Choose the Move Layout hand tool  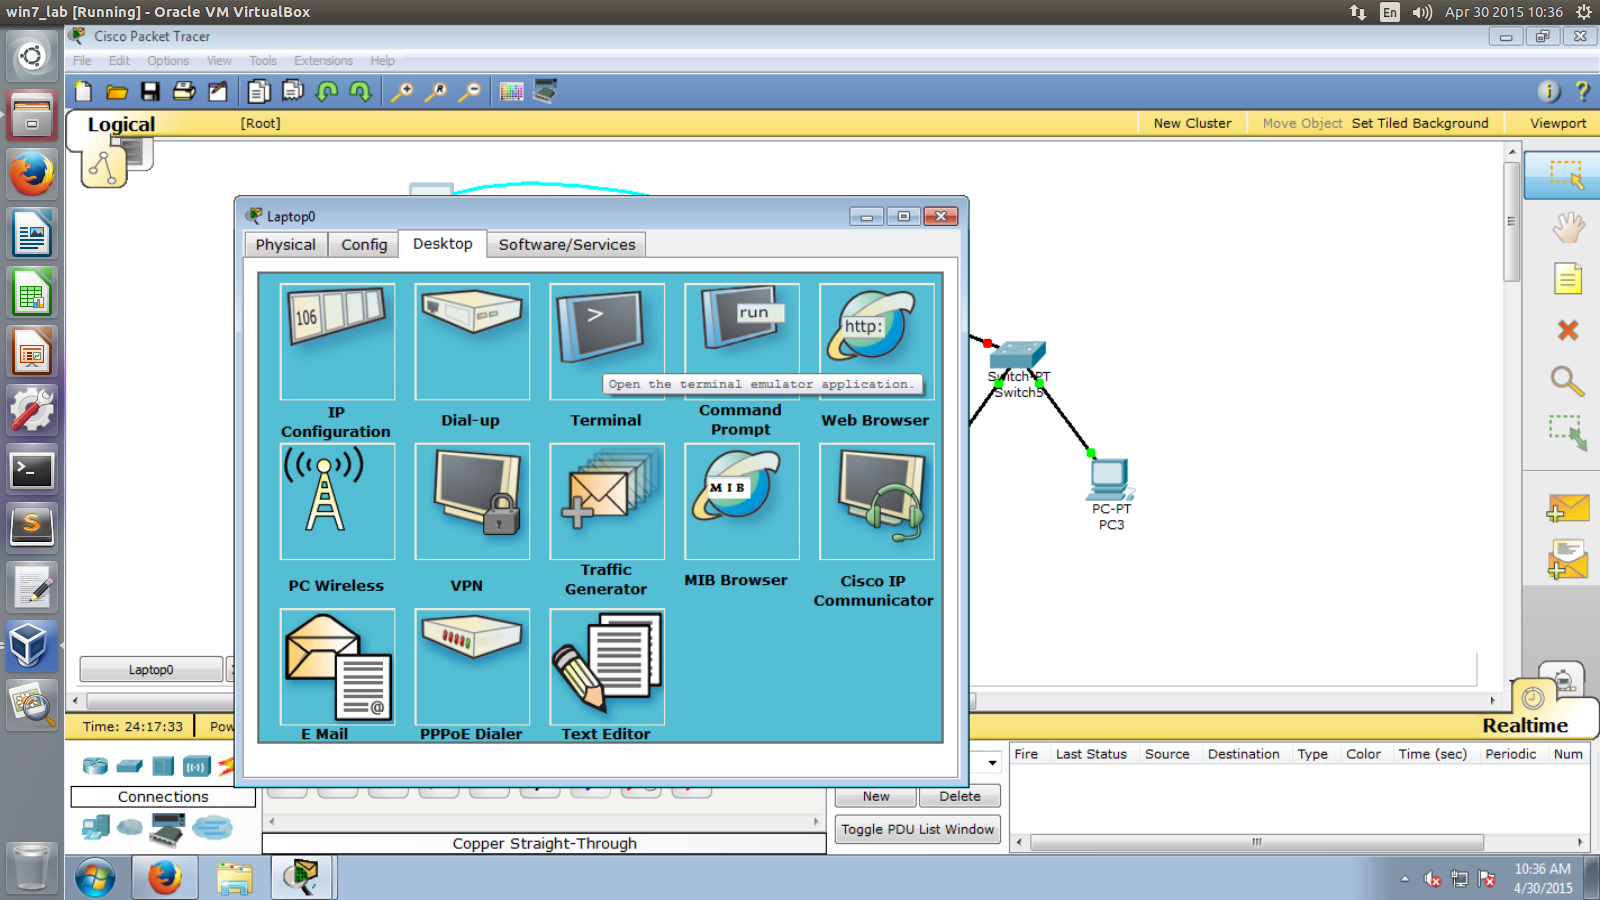[x=1568, y=227]
